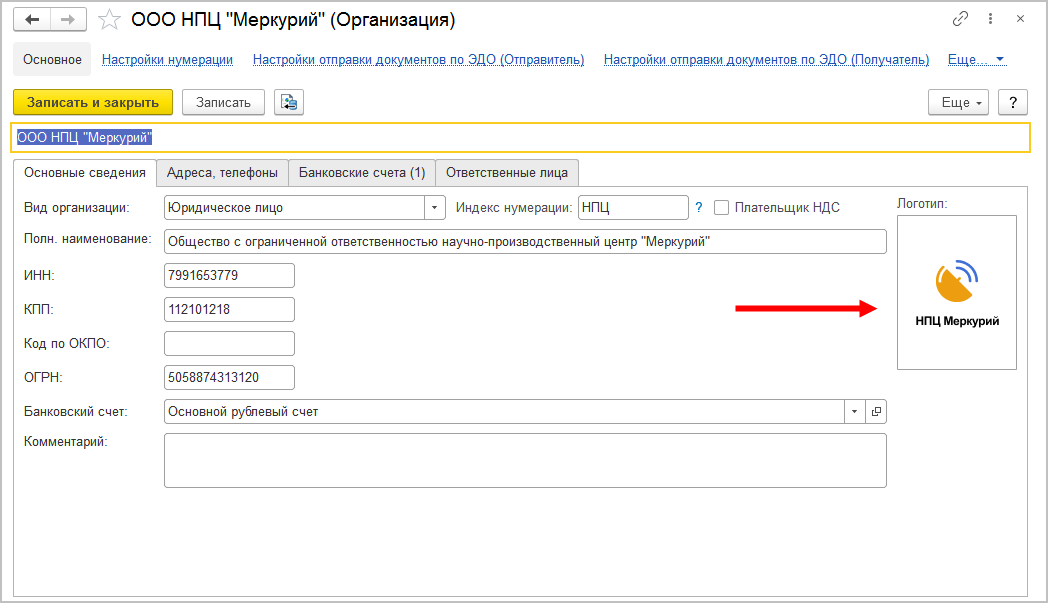
Task: Open the toolbar Еще dropdown button
Action: point(958,102)
